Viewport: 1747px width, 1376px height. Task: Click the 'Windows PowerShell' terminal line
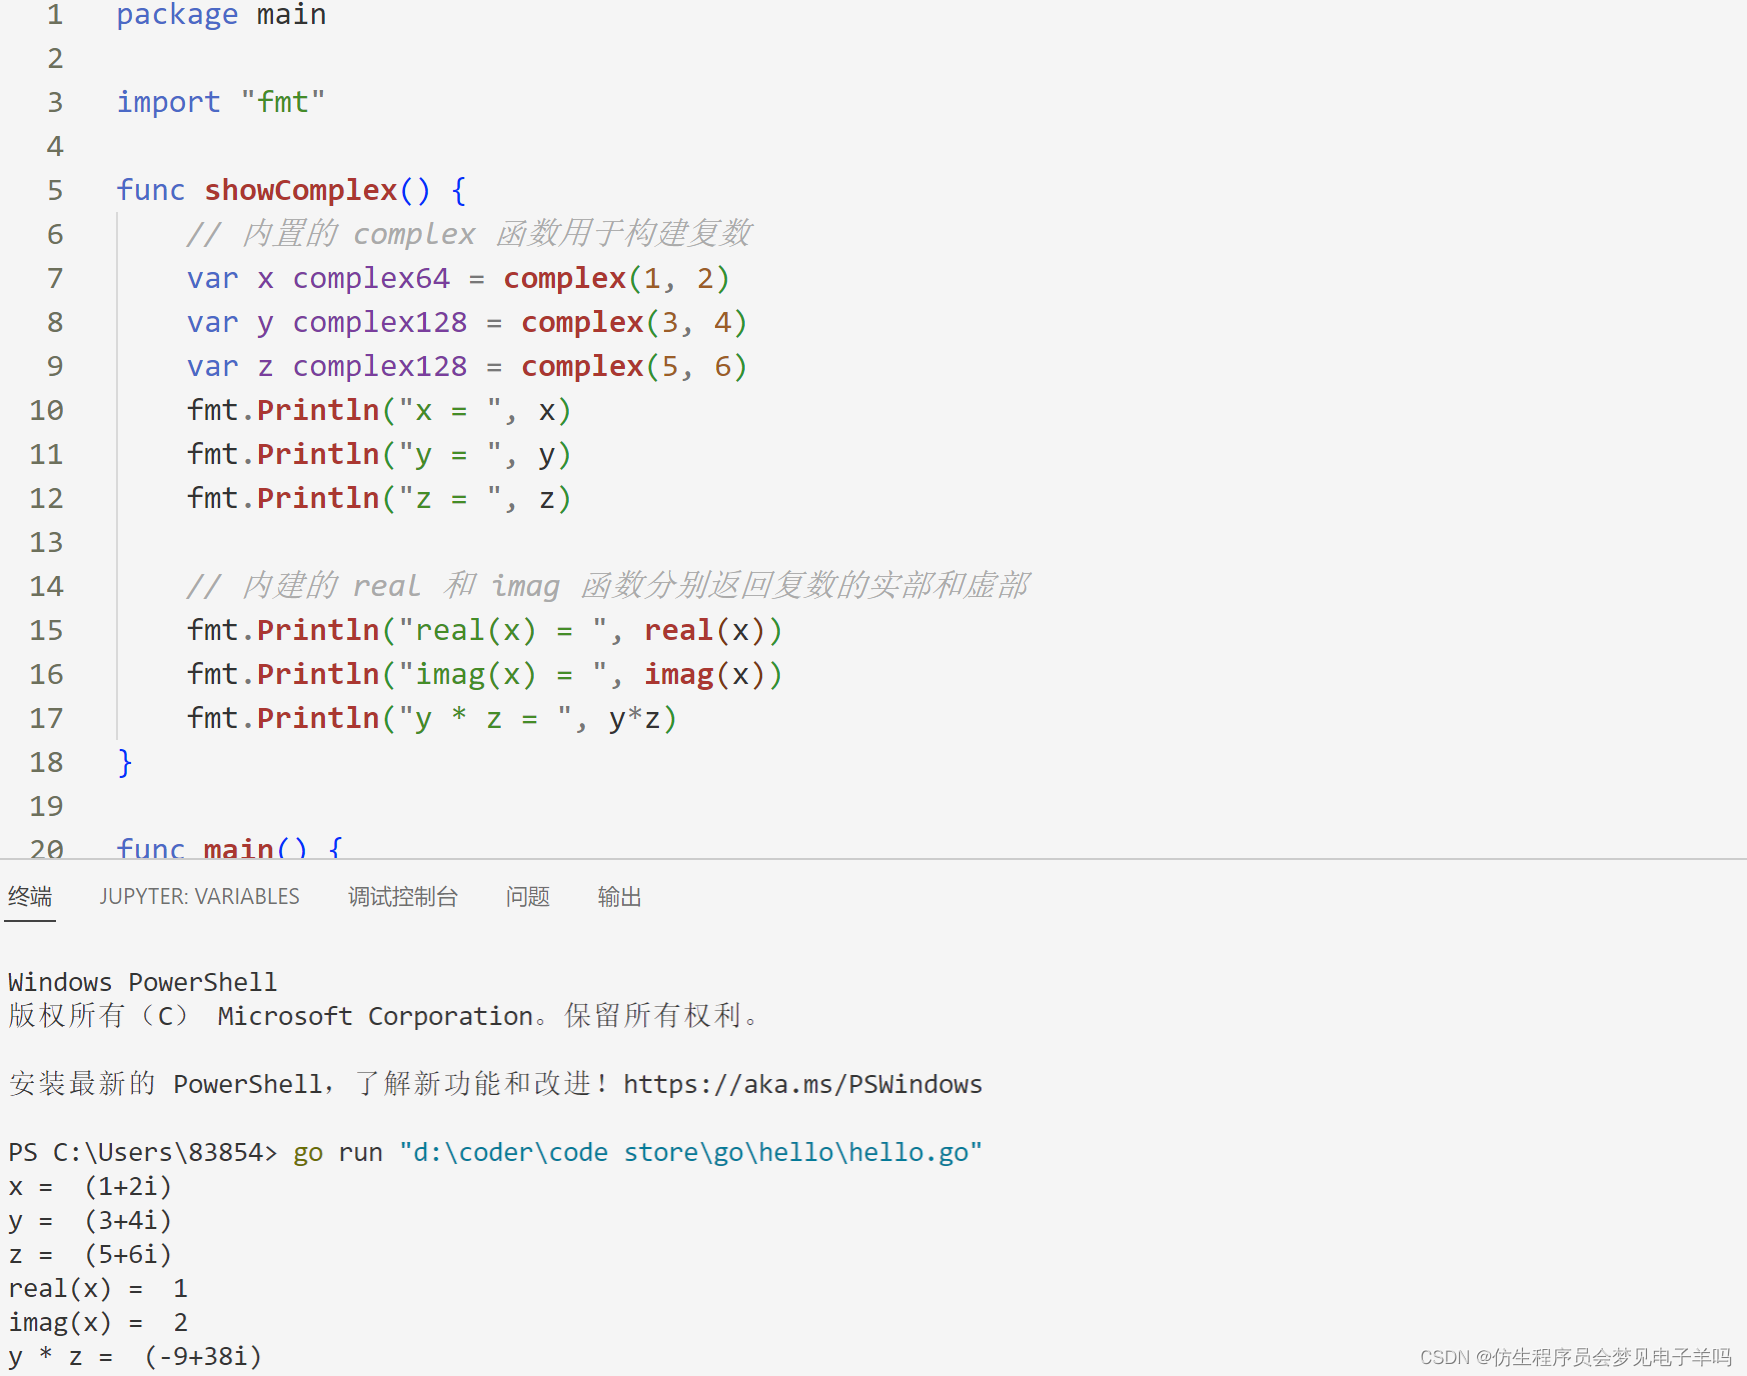pos(143,982)
